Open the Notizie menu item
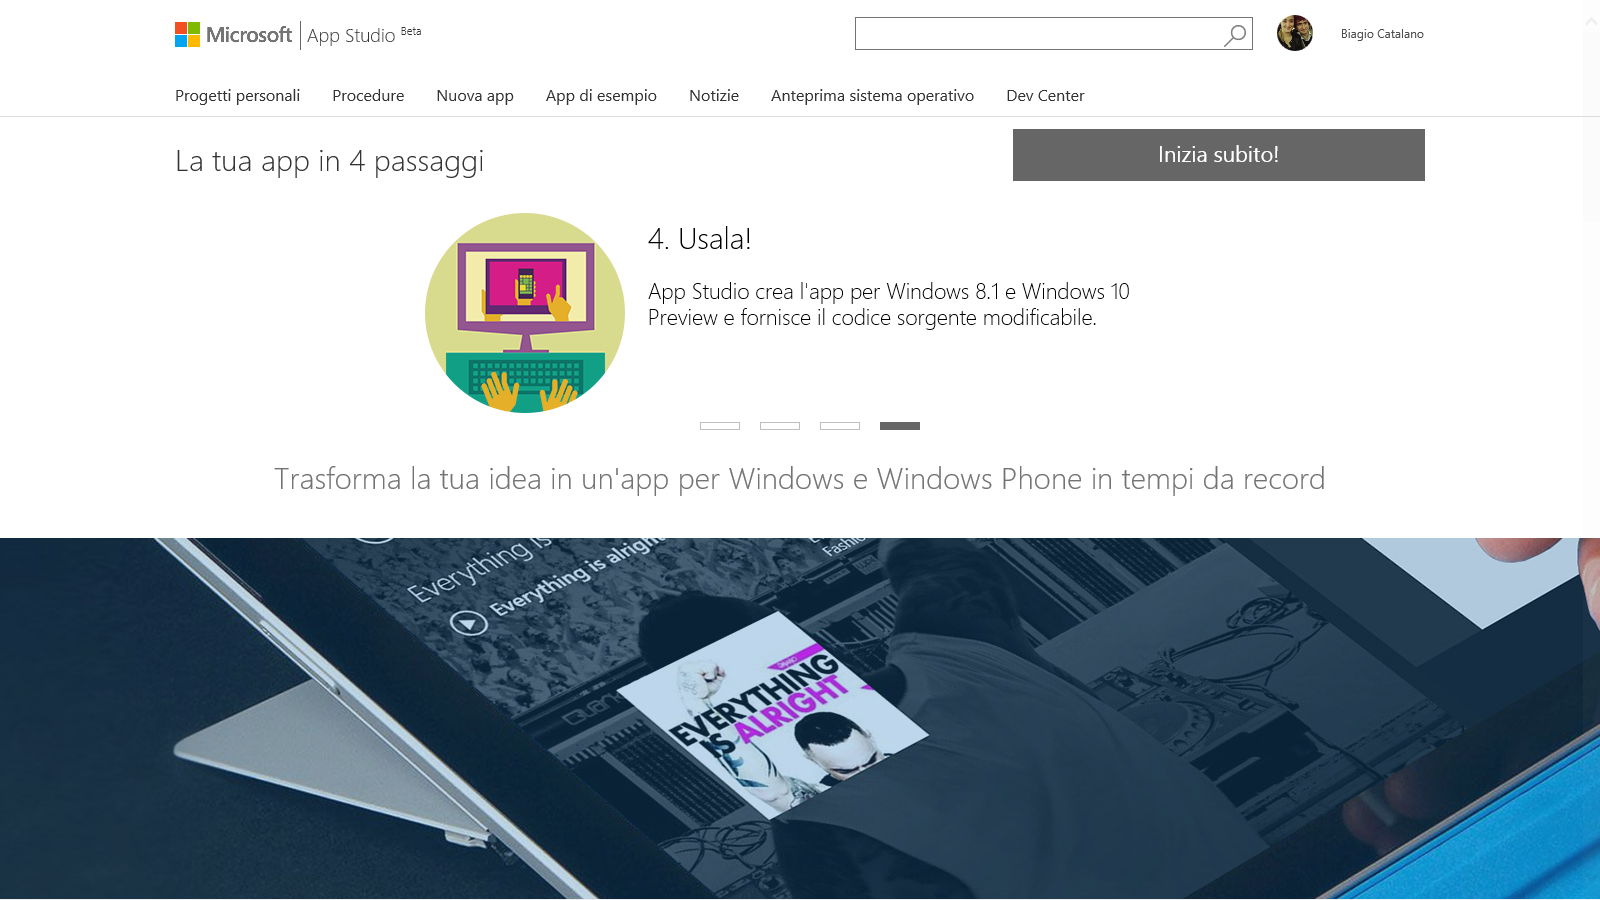1600x900 pixels. click(714, 96)
